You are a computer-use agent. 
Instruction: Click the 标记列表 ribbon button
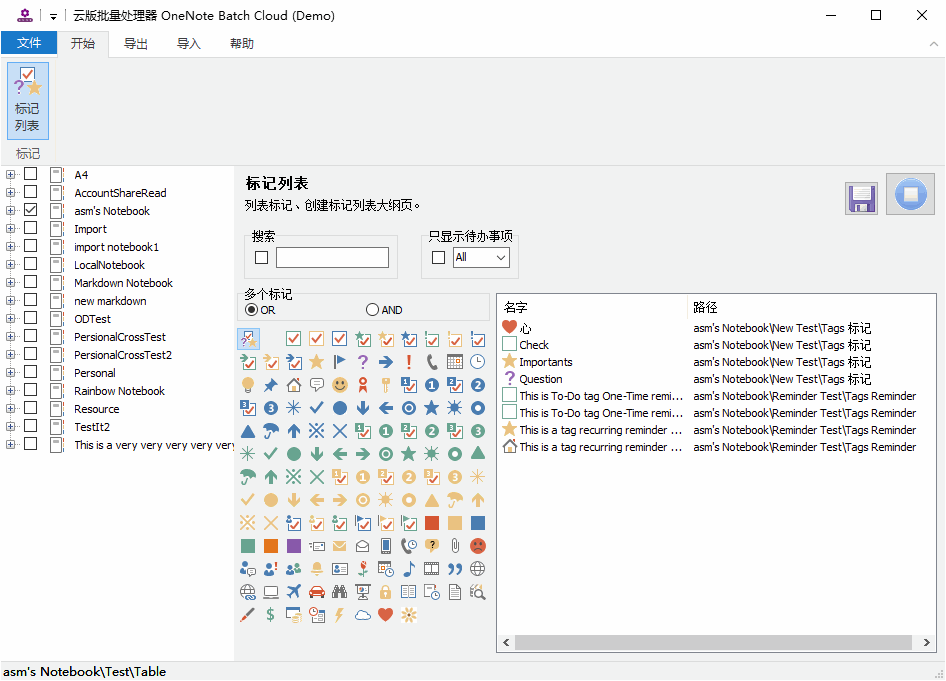[x=28, y=101]
